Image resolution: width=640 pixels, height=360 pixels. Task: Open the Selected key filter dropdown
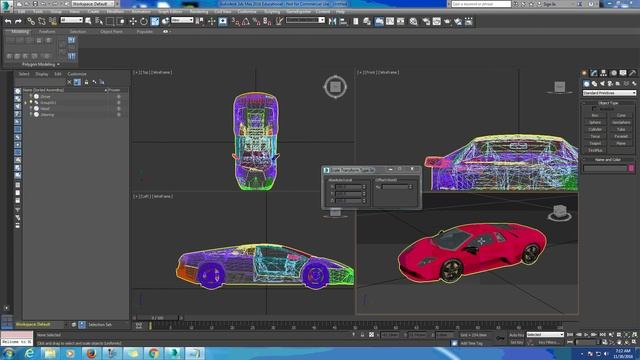tap(545, 335)
